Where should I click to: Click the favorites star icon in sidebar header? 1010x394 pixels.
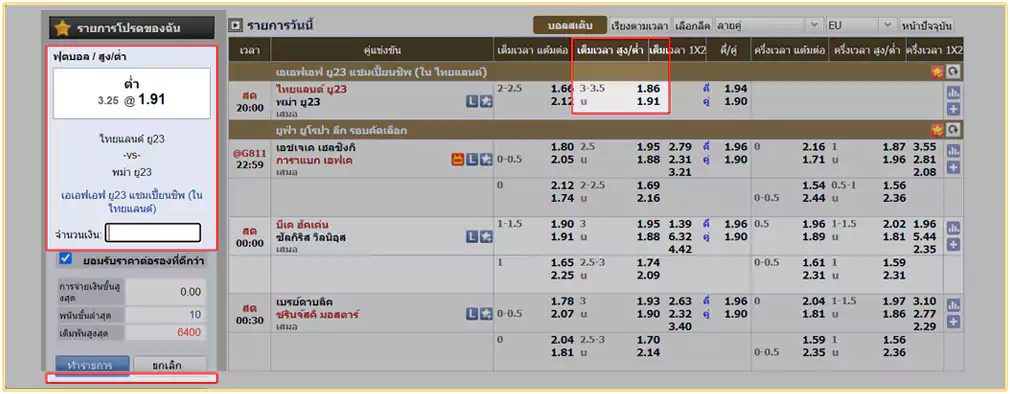[62, 28]
